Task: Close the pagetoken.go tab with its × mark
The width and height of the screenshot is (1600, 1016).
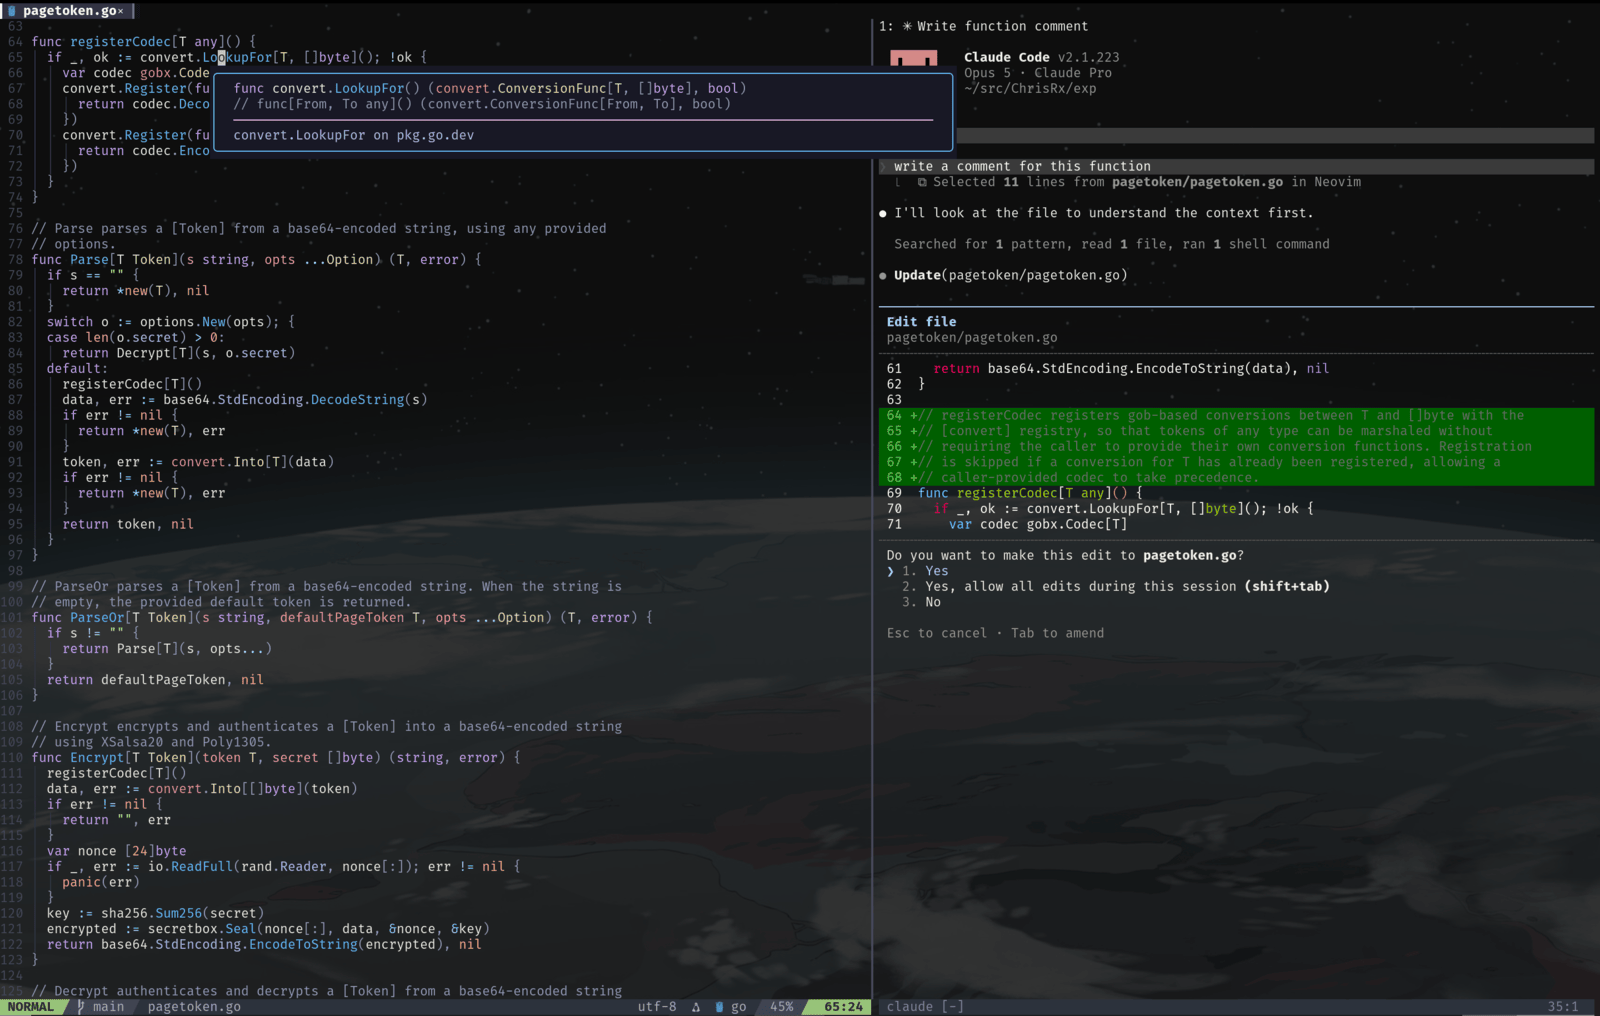Action: point(121,11)
